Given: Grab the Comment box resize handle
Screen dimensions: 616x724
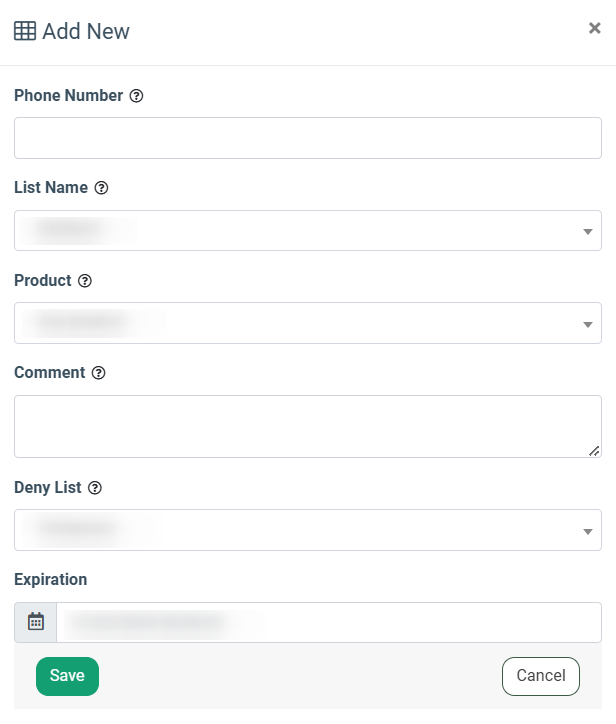Looking at the screenshot, I should tap(594, 451).
